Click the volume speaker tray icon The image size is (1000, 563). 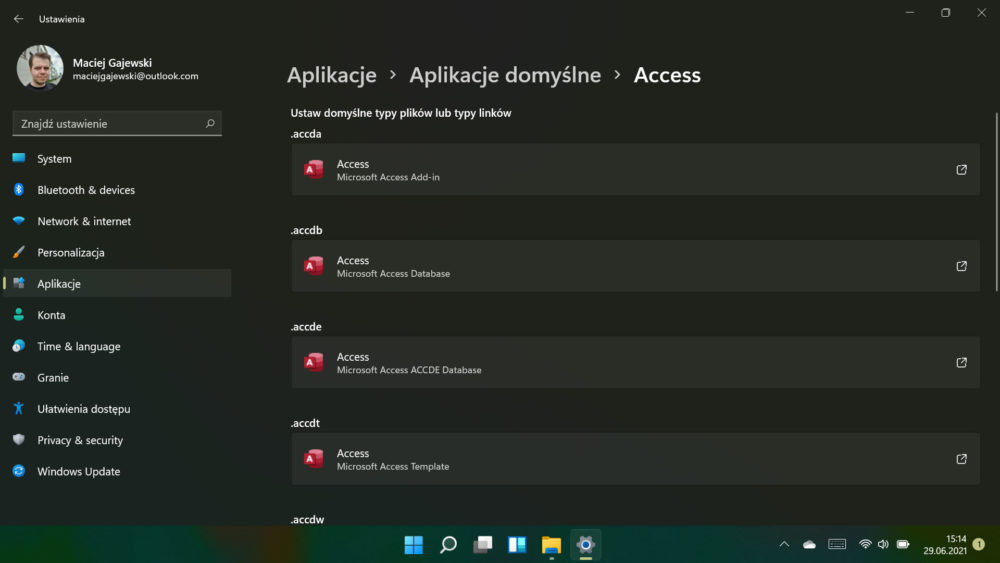[x=883, y=545]
